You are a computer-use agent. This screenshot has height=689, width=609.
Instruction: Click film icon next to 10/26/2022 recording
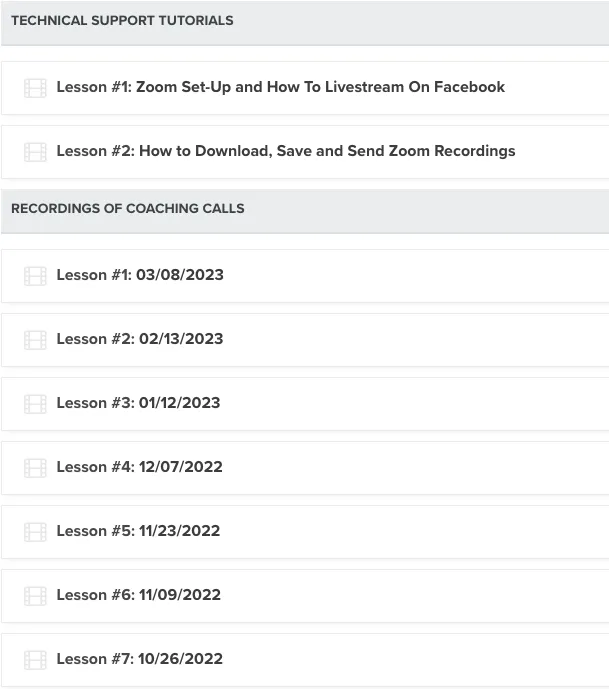pyautogui.click(x=35, y=660)
